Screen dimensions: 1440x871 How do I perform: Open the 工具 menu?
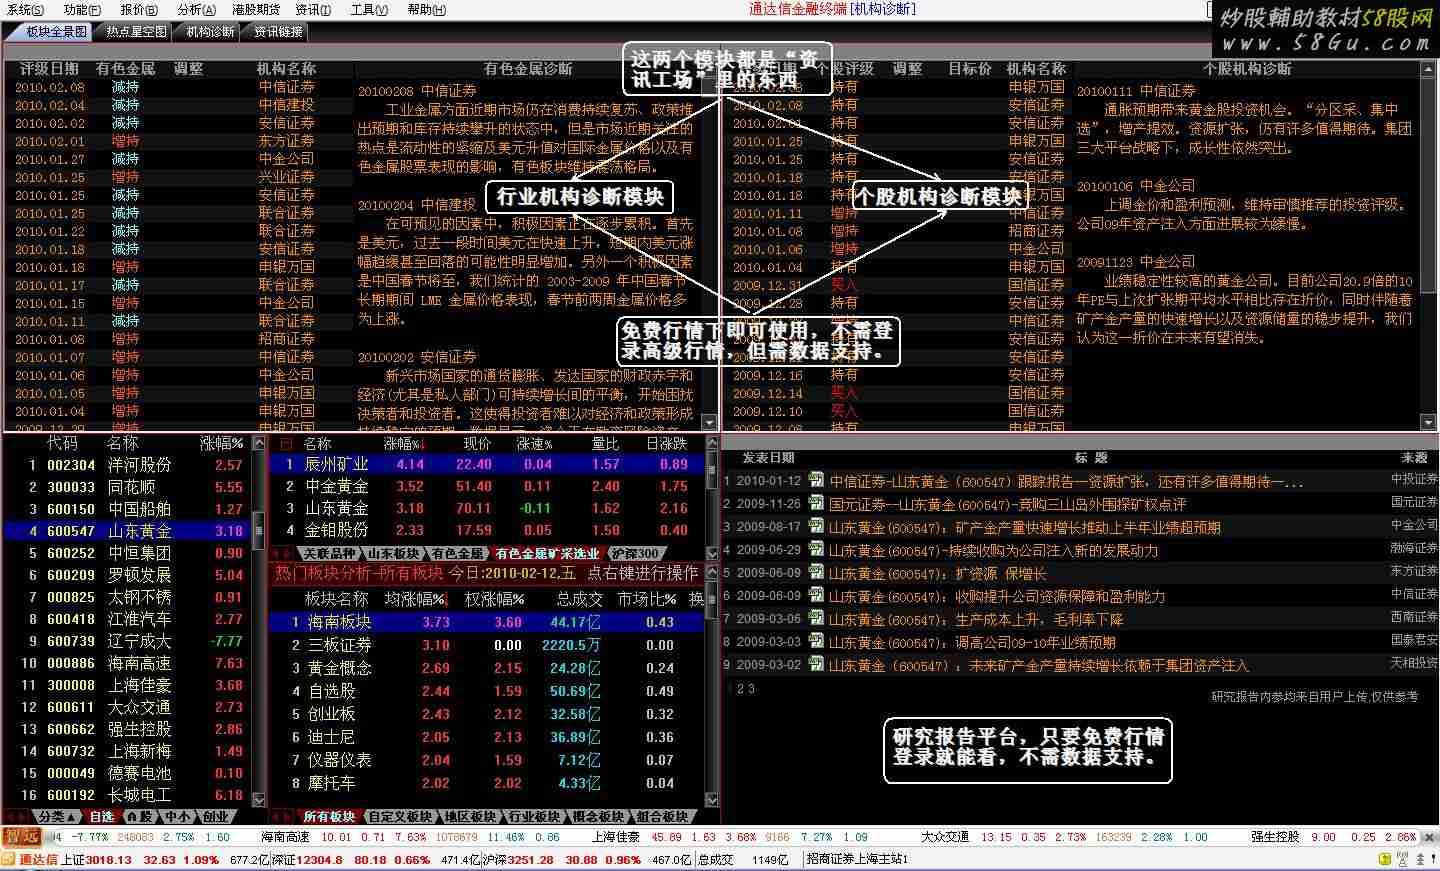(x=369, y=9)
